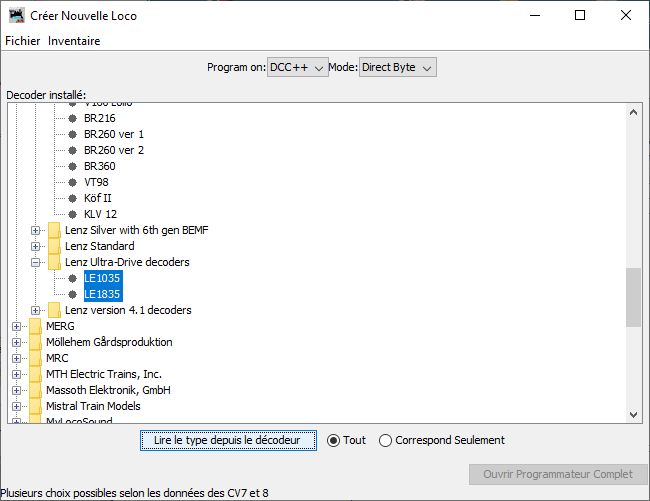
Task: Click the Lenz Standard label
Action: point(99,246)
